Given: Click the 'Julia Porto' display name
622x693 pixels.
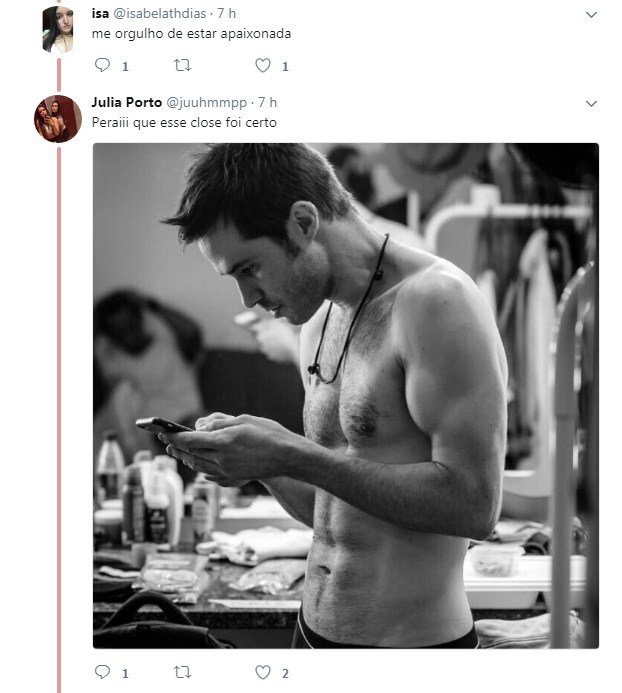Looking at the screenshot, I should click(126, 102).
